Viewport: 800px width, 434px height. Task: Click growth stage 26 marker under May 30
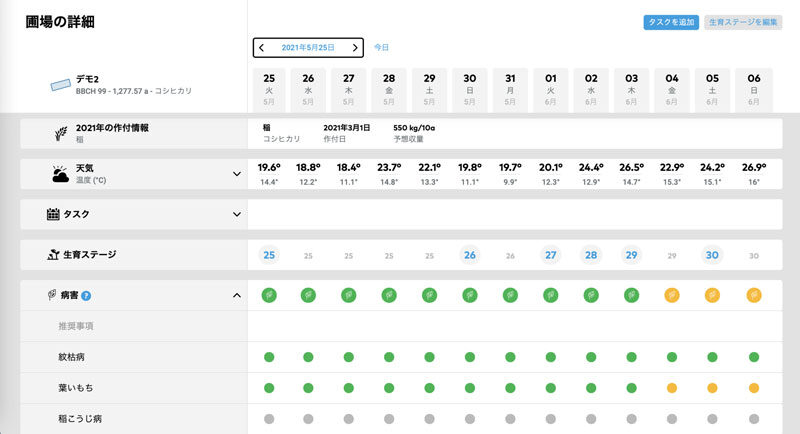point(470,255)
